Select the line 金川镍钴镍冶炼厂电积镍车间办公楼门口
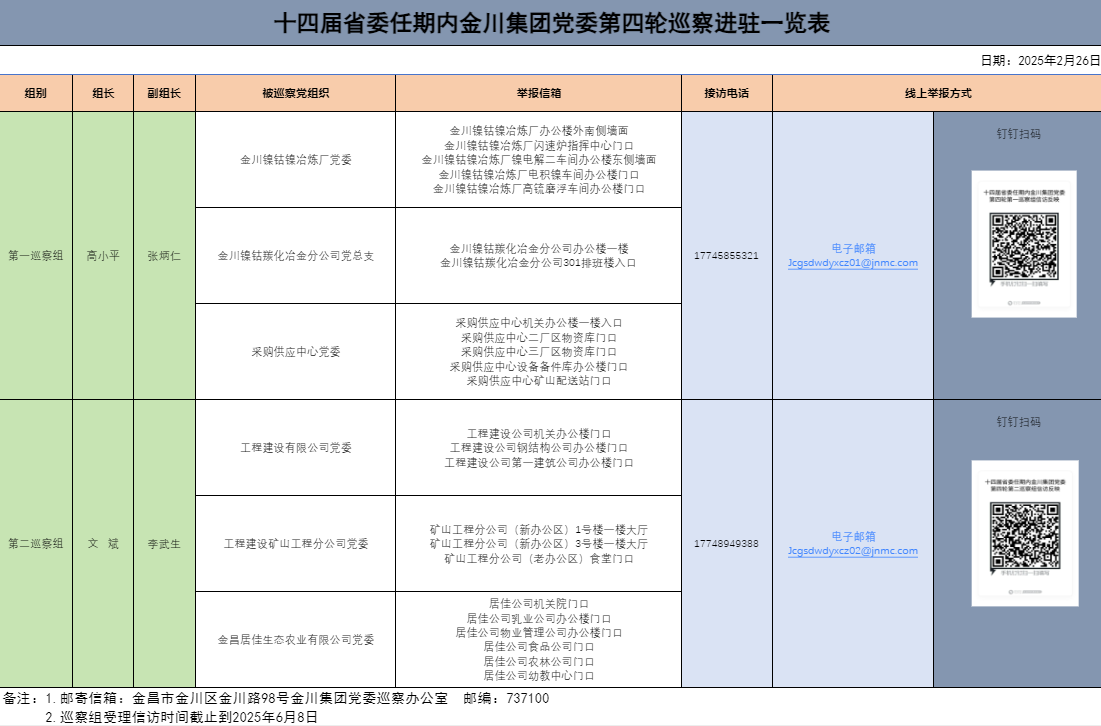This screenshot has height=726, width=1101. (539, 175)
